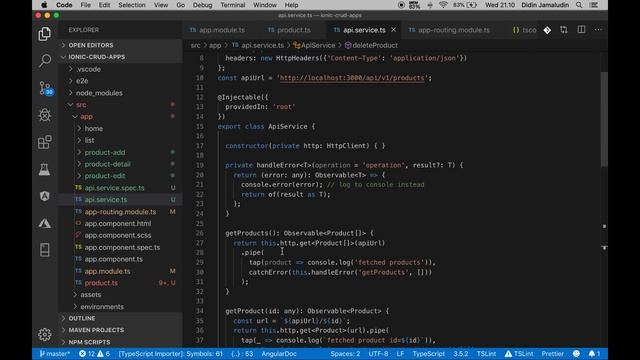Open the Extensions view icon
The image size is (640, 360).
tap(44, 142)
